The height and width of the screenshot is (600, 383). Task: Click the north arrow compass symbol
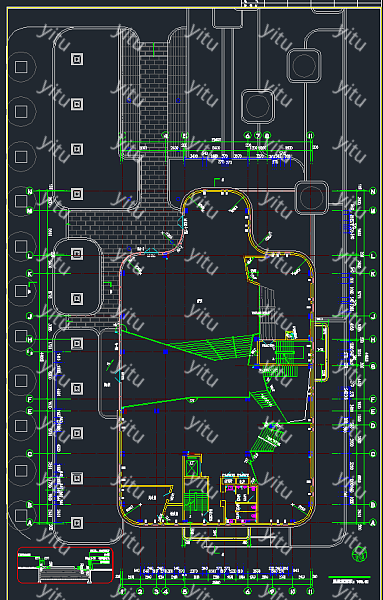[359, 554]
